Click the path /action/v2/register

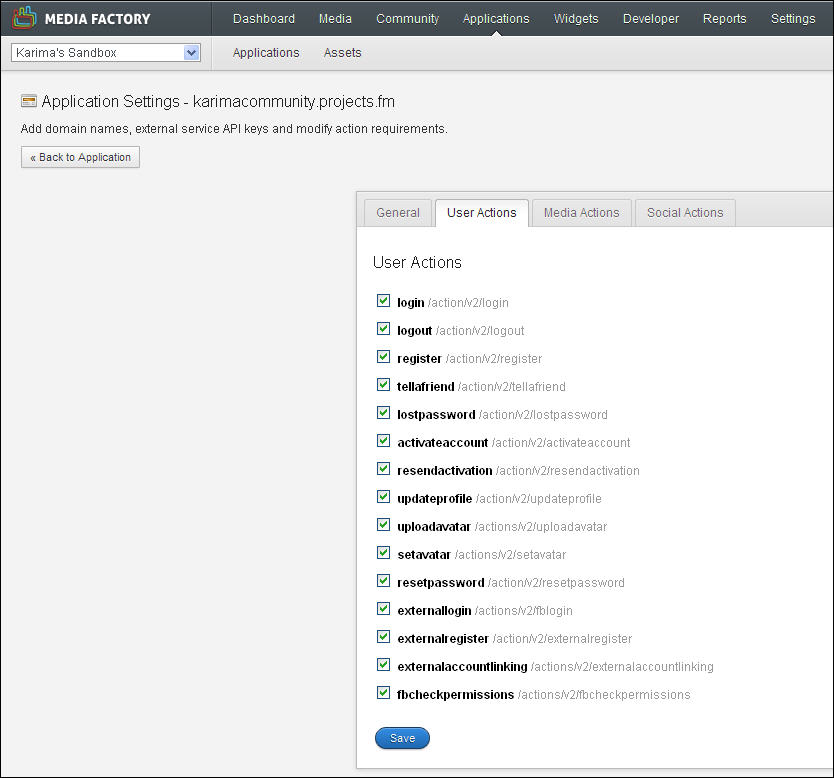click(x=494, y=359)
